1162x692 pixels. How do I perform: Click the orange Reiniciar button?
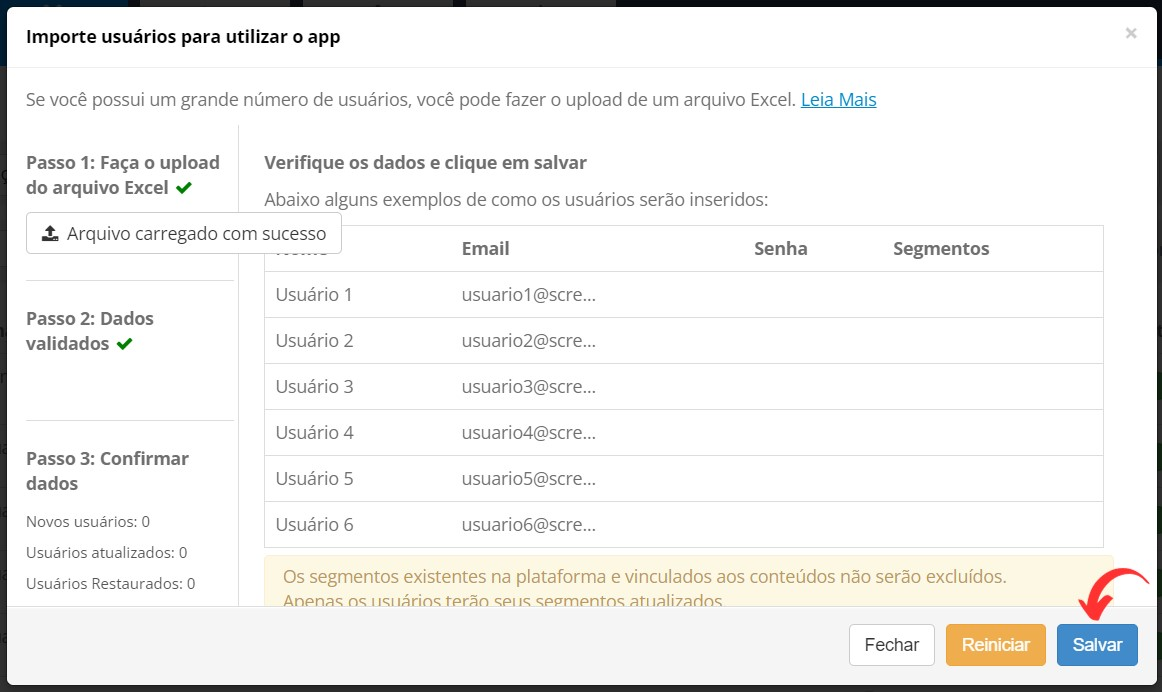tap(995, 645)
